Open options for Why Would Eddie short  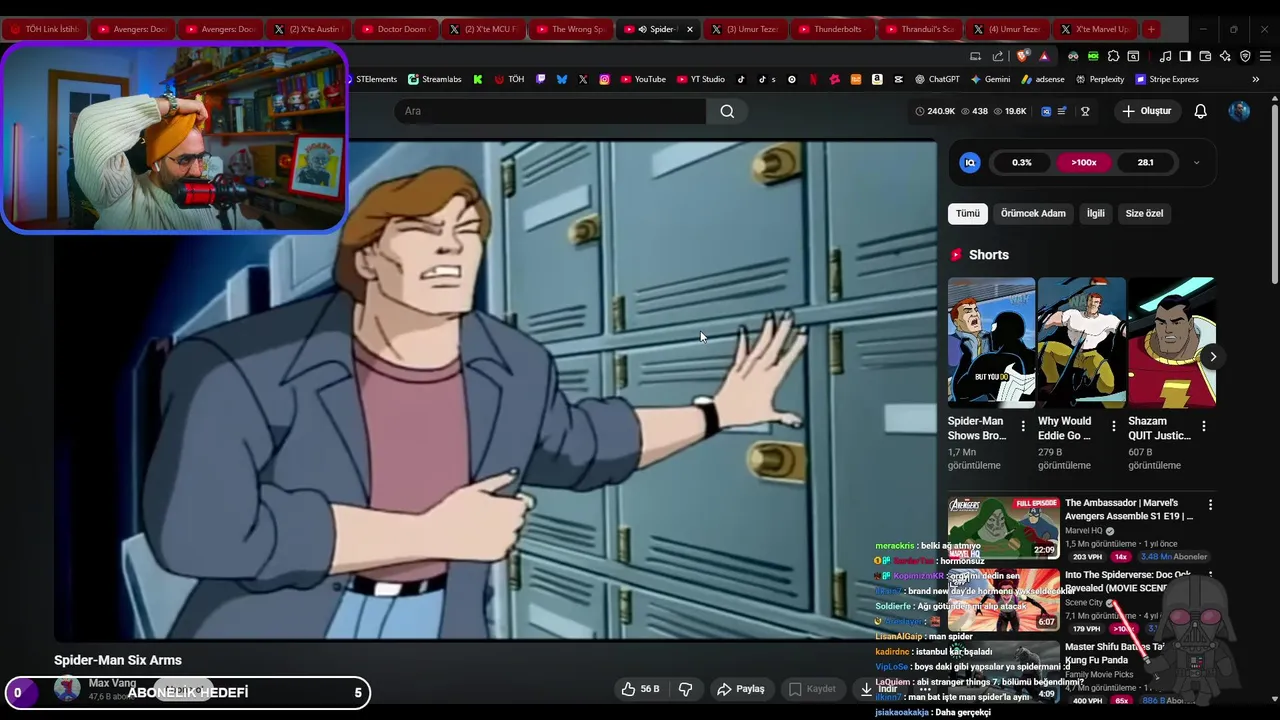1113,427
